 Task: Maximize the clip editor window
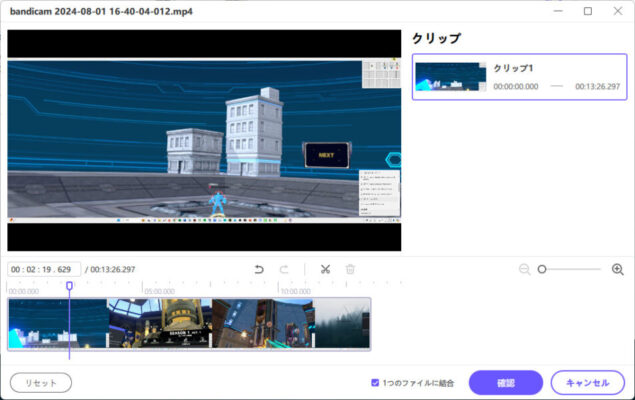[x=588, y=11]
